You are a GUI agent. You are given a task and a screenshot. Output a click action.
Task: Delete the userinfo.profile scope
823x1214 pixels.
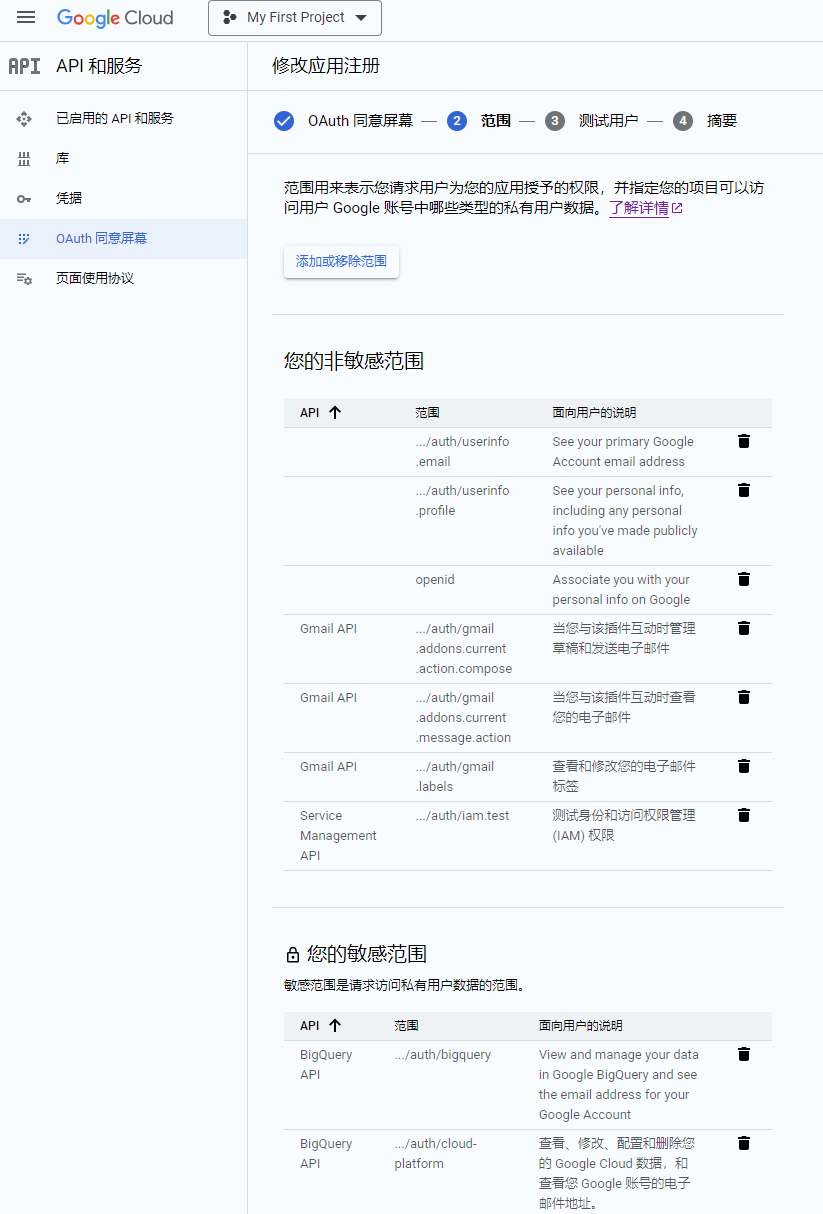(744, 490)
